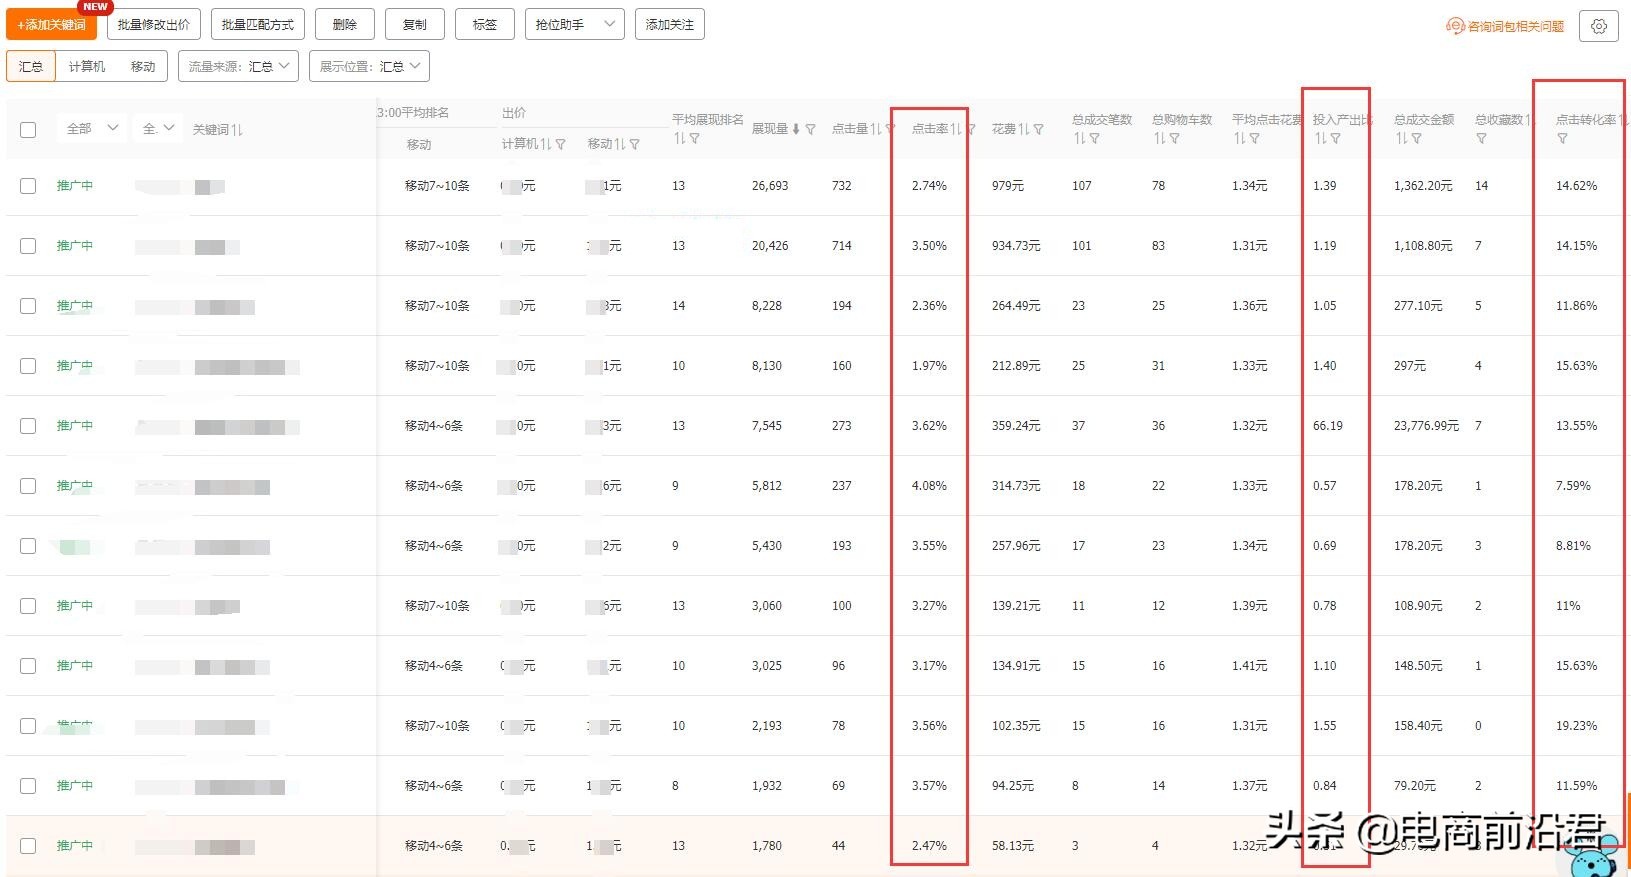Check the row with 20,426 impressions

(28, 246)
